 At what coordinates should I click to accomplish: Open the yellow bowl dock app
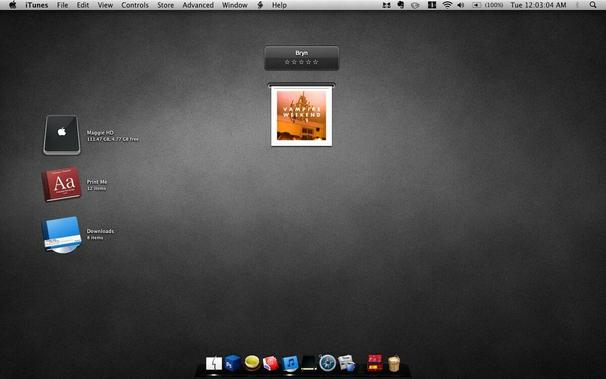point(252,363)
